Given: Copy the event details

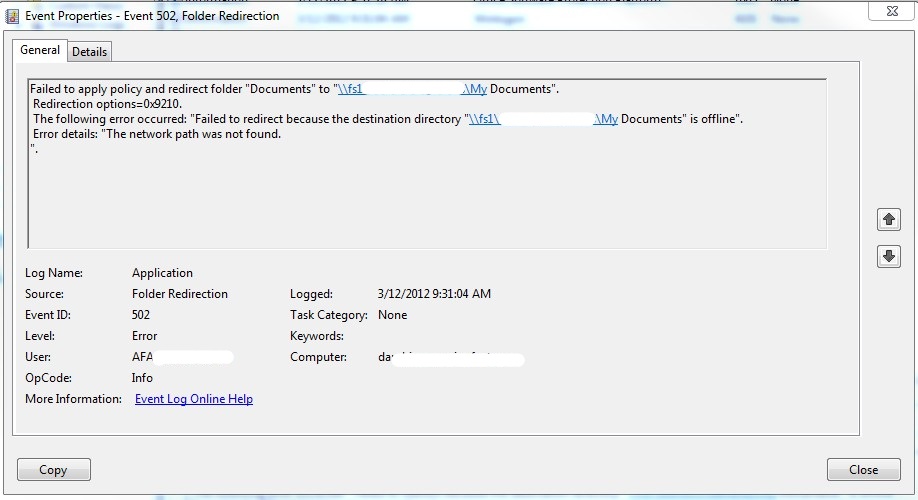Looking at the screenshot, I should click(54, 470).
